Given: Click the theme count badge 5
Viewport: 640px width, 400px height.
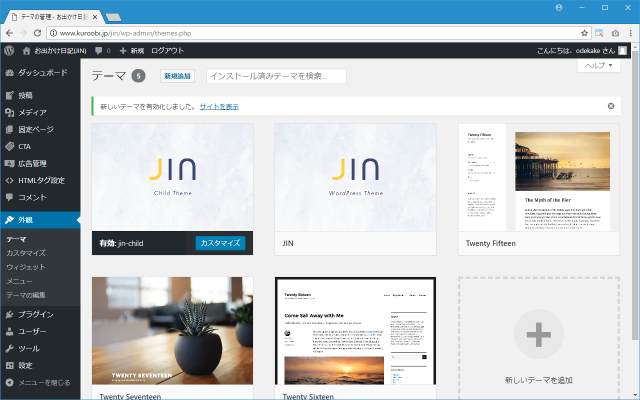Looking at the screenshot, I should click(x=138, y=76).
